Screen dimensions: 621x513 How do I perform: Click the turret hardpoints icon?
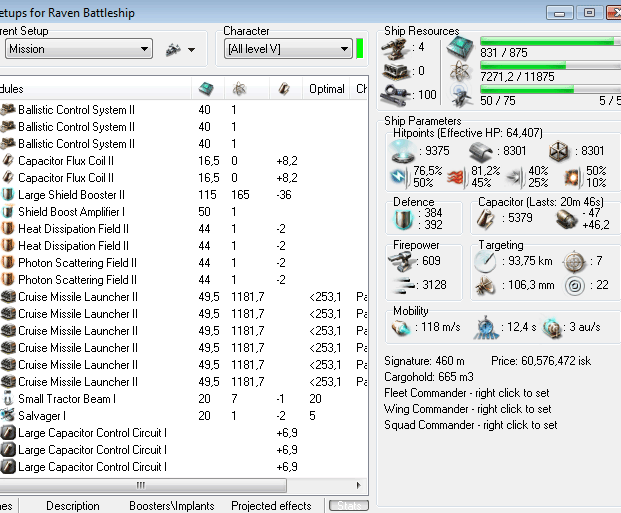(395, 48)
